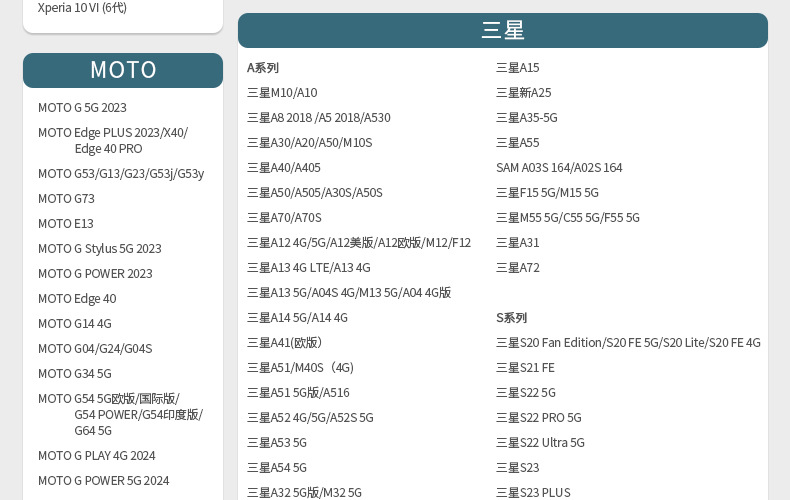The width and height of the screenshot is (790, 500).
Task: Select 三星A70/A70S
Action: click(x=284, y=218)
